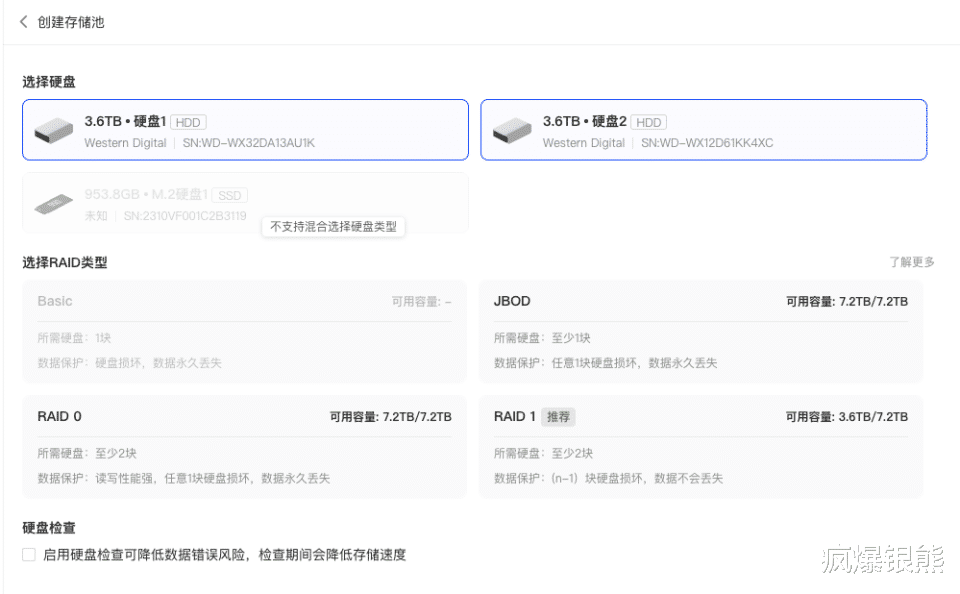Click the 选择RAID类型 heading

[65, 263]
